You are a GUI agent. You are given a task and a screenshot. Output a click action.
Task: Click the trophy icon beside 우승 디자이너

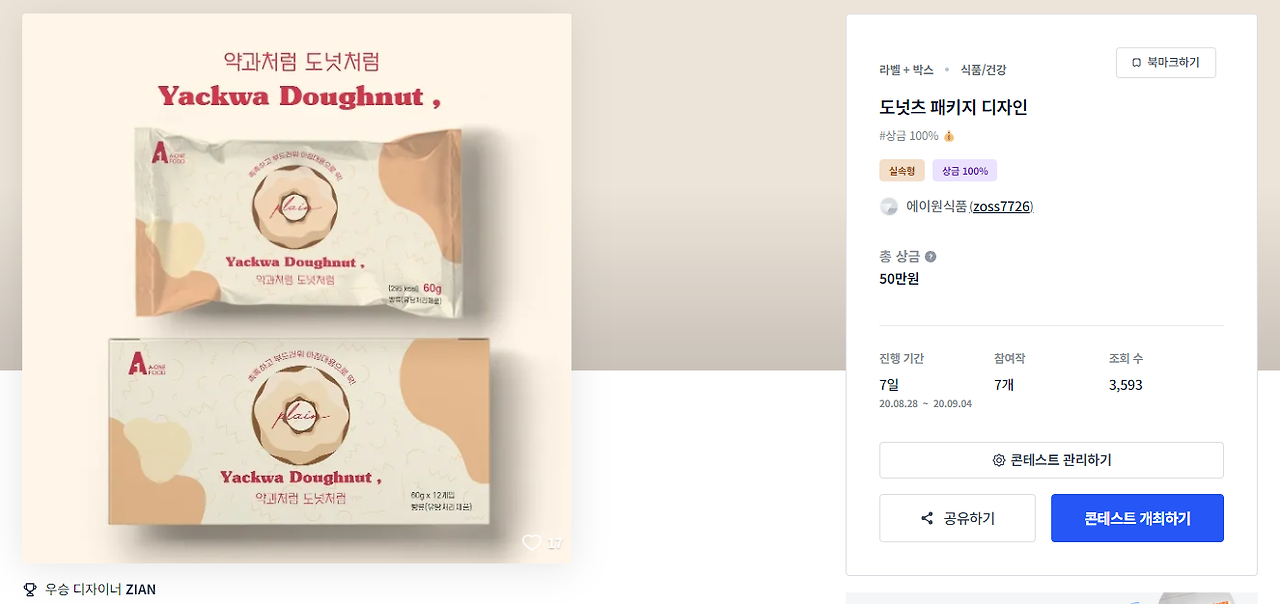[x=30, y=589]
